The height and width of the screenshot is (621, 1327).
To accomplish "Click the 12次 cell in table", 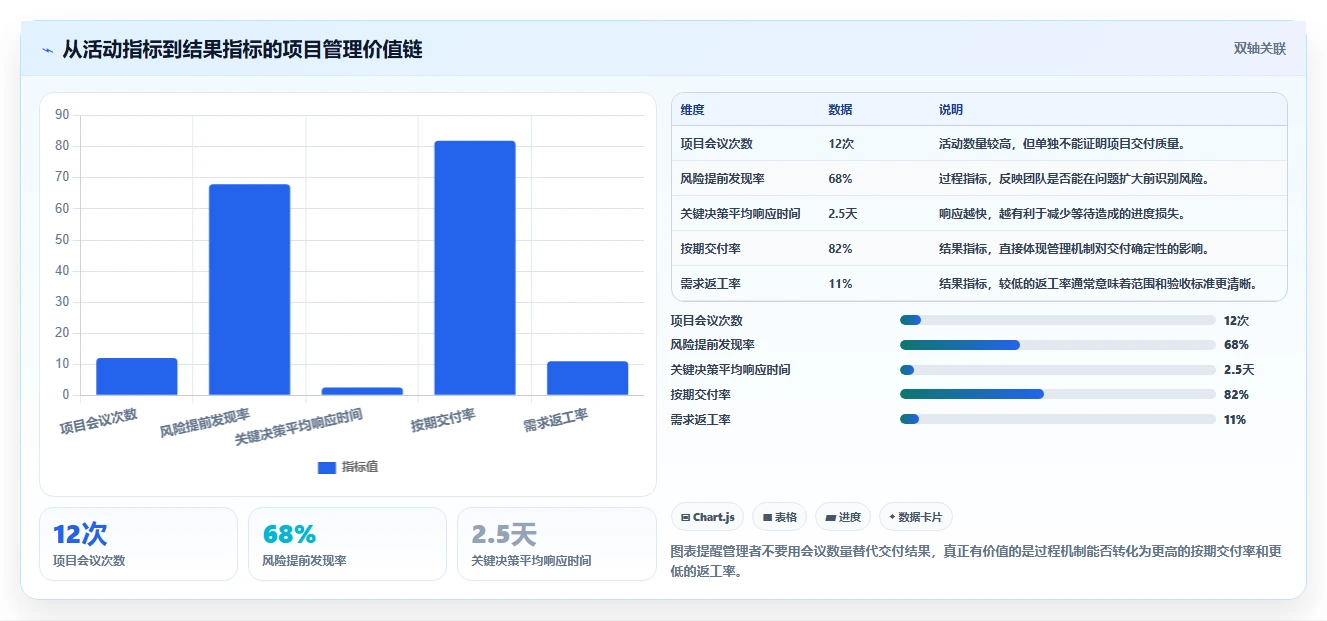I will pos(841,144).
